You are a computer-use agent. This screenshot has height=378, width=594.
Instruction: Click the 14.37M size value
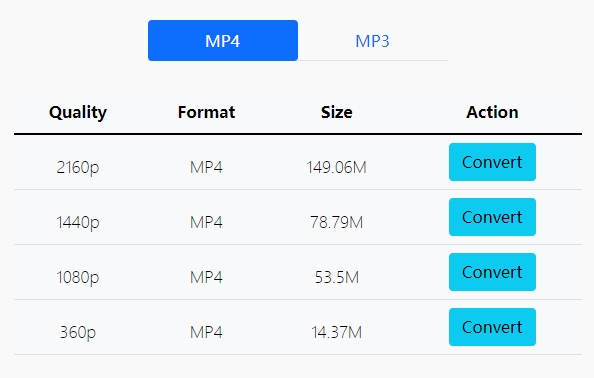[336, 332]
